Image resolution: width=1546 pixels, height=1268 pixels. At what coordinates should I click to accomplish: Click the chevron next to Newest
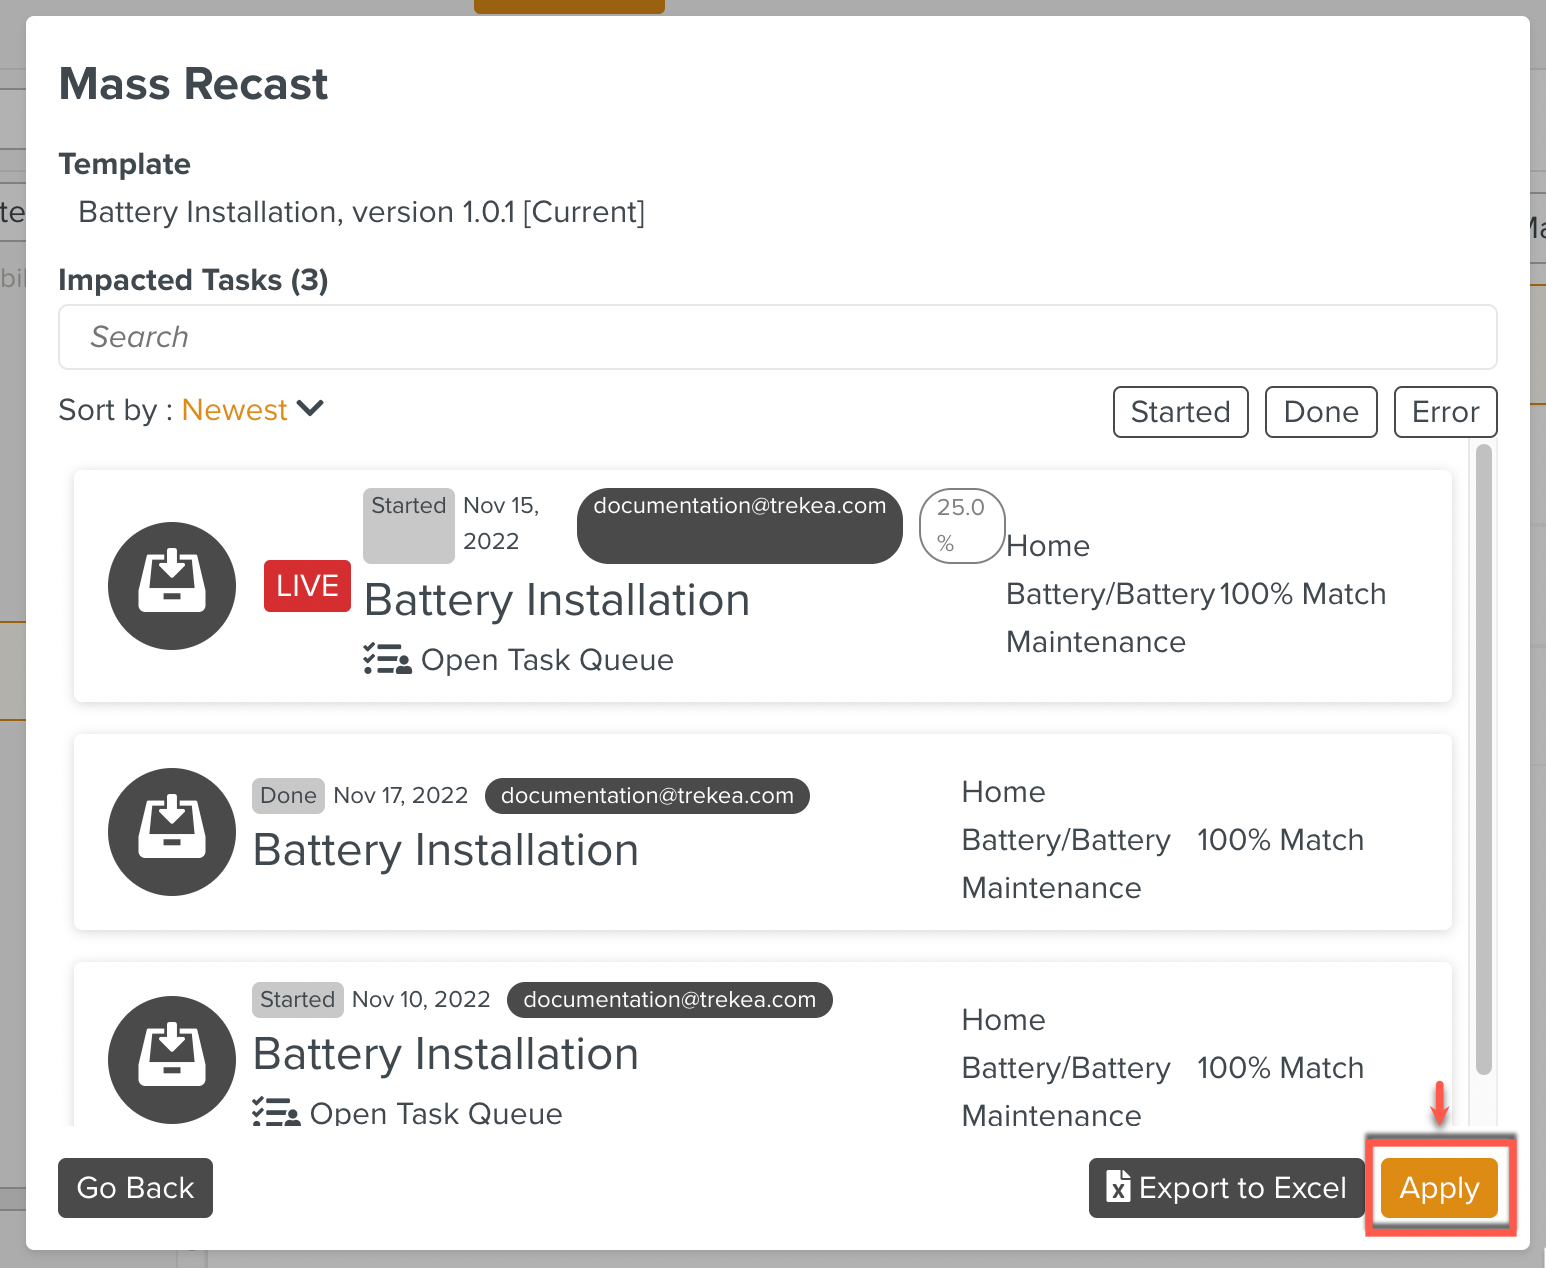tap(311, 409)
